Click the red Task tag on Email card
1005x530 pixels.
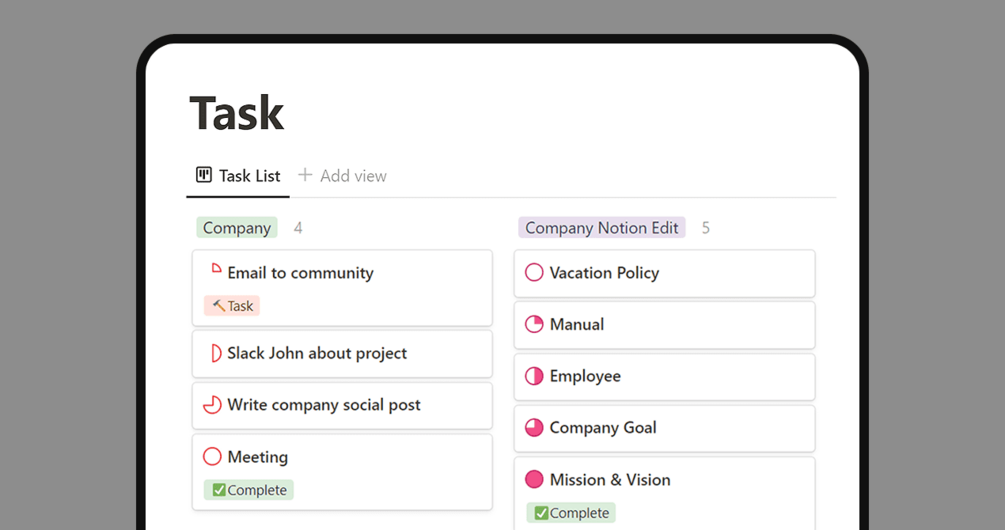[x=232, y=306]
